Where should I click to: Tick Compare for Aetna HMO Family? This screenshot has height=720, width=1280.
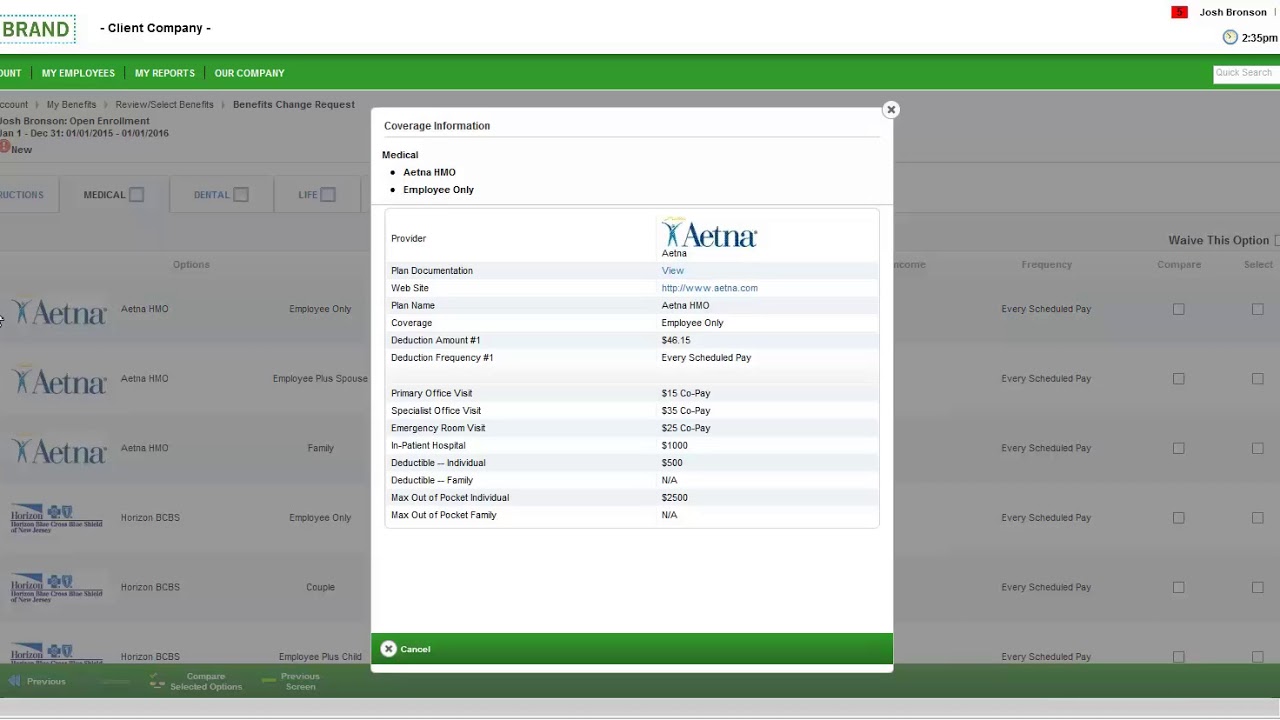(x=1178, y=448)
